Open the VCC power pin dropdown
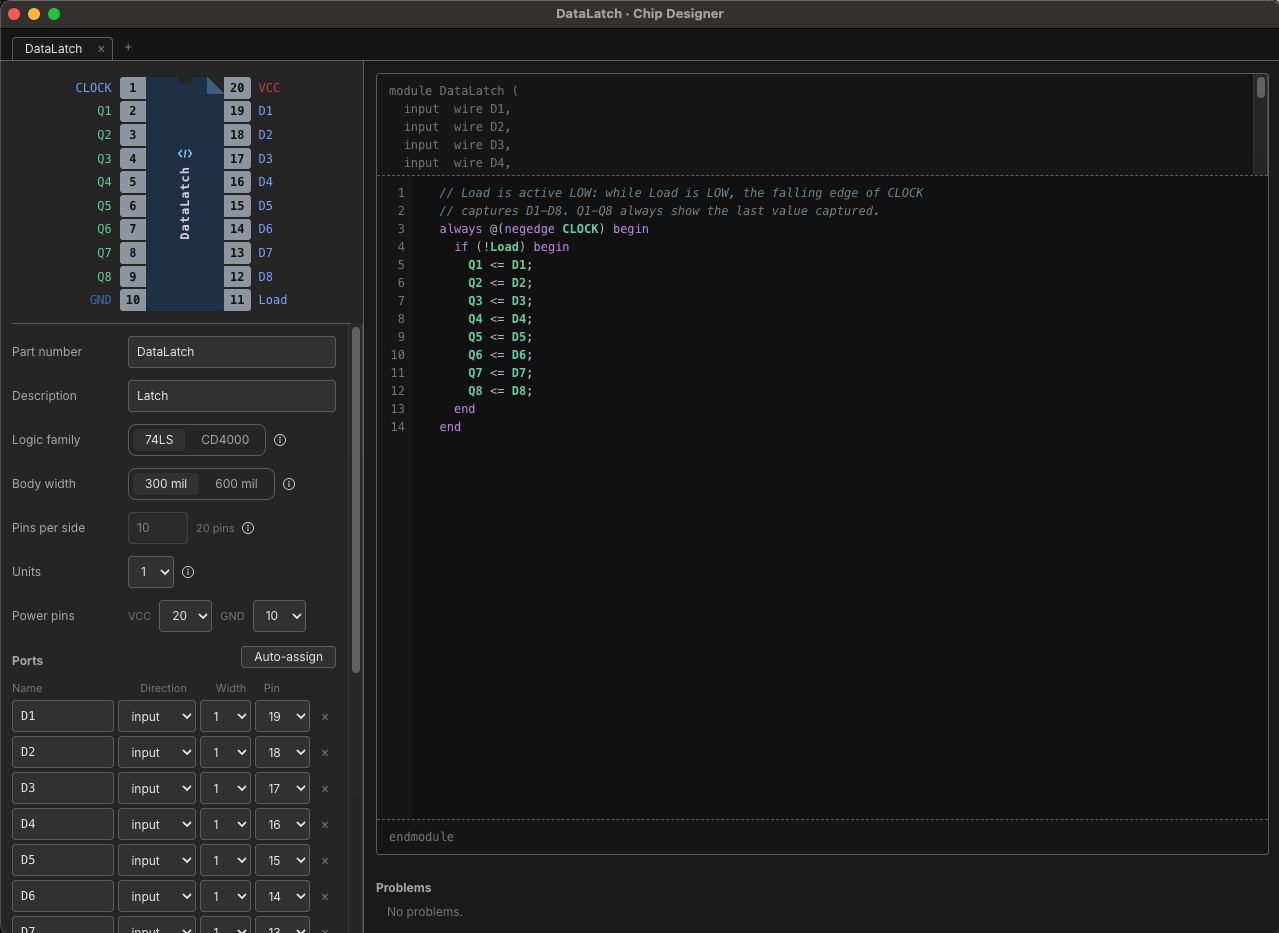This screenshot has width=1279, height=933. point(185,616)
